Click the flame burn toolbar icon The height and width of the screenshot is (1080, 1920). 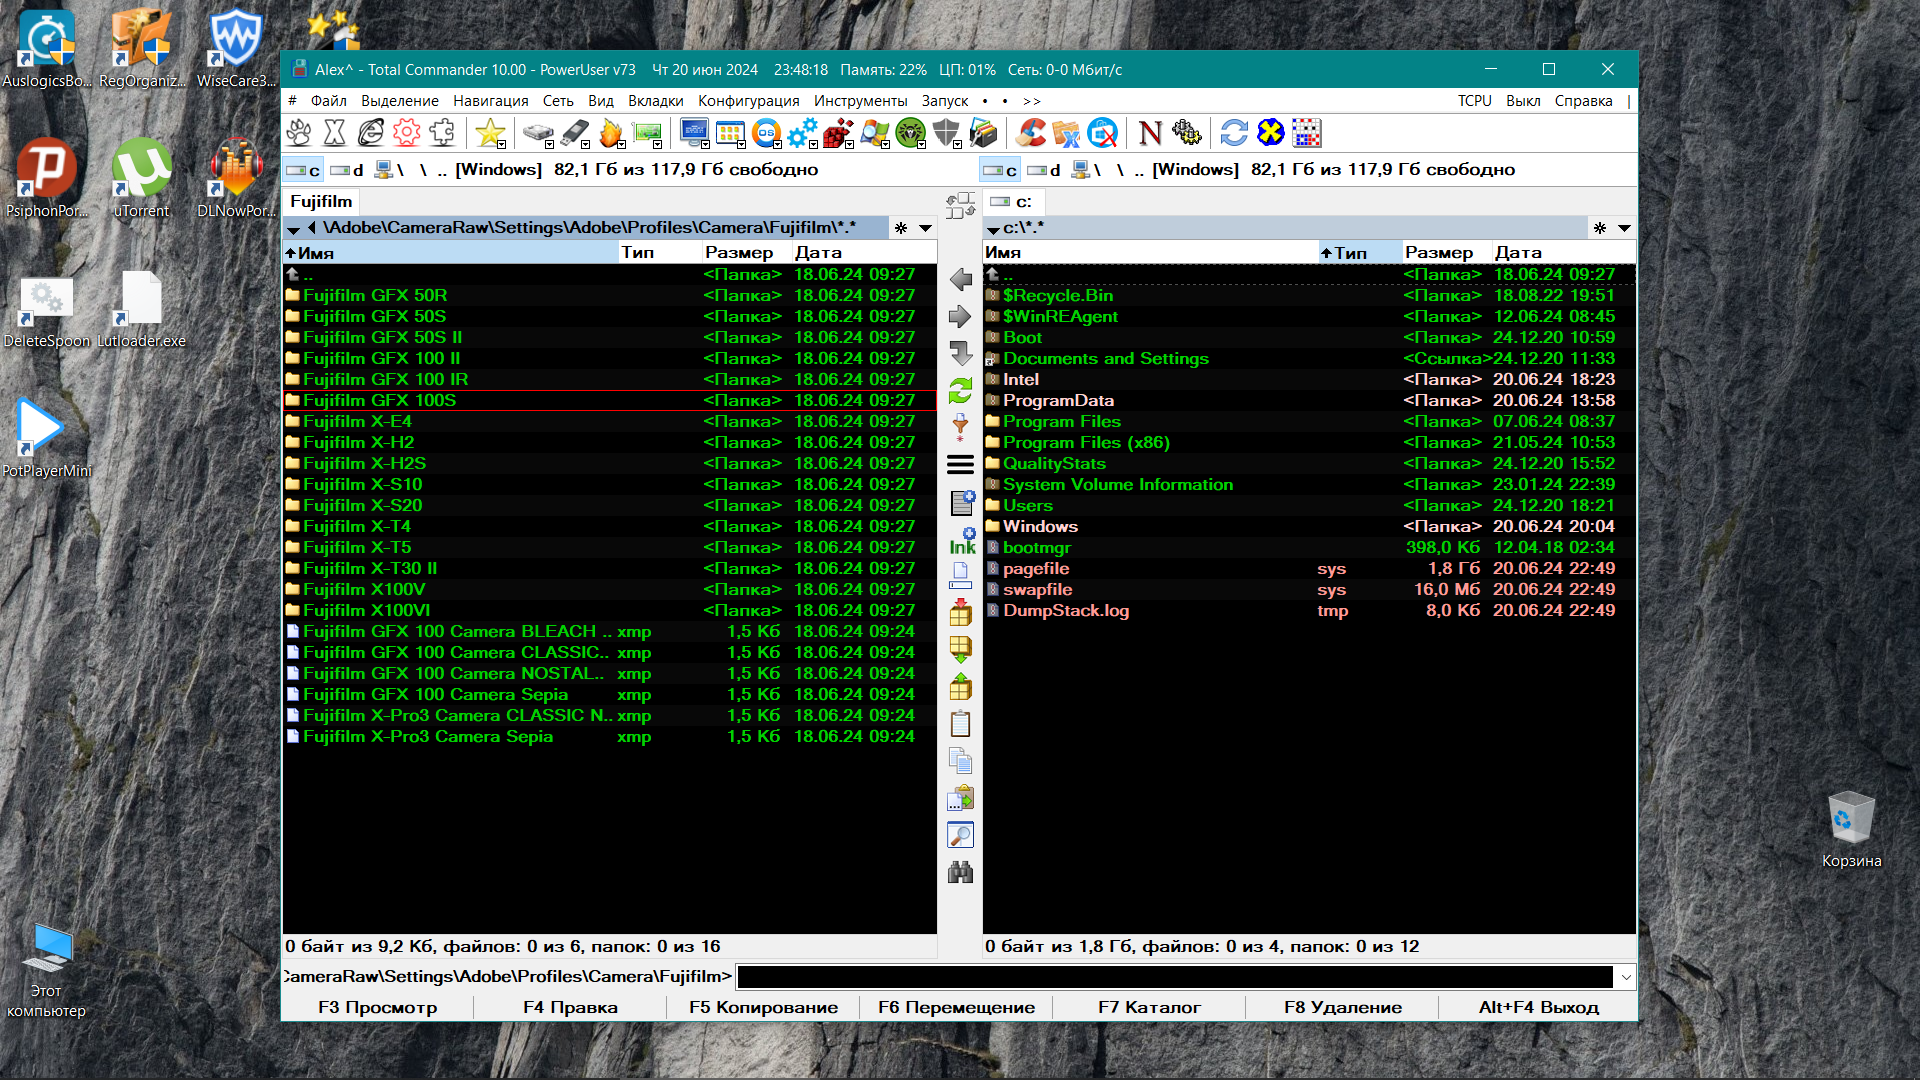[611, 133]
